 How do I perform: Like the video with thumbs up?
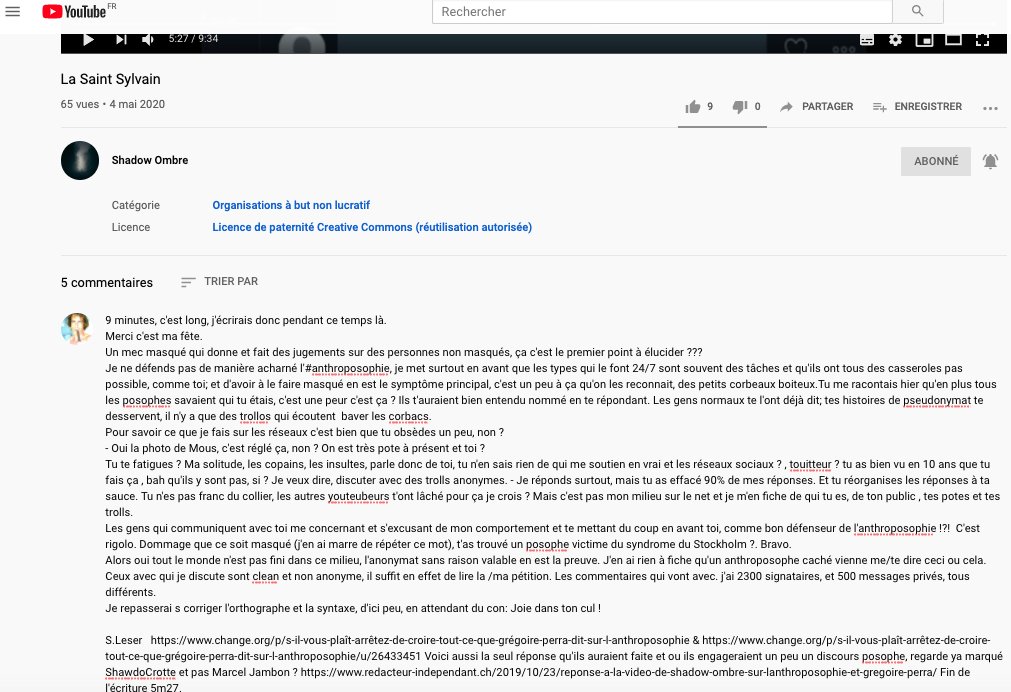[699, 106]
